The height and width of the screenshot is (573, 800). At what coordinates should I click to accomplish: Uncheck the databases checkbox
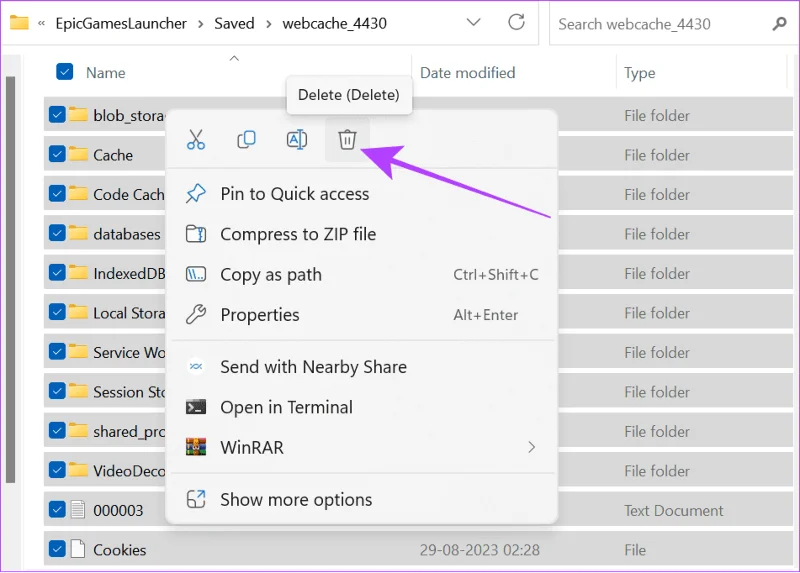coord(57,233)
